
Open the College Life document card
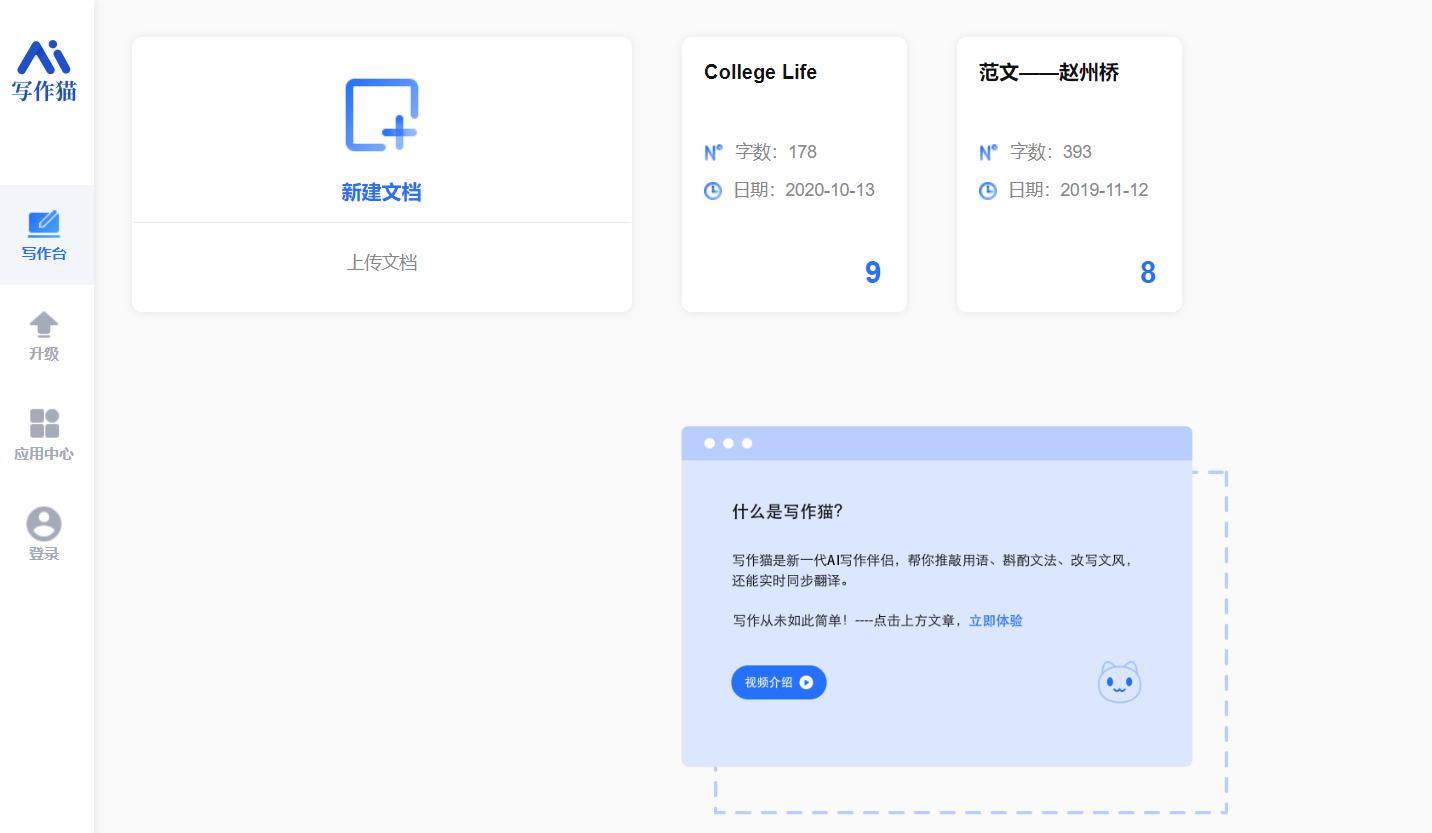pos(794,175)
